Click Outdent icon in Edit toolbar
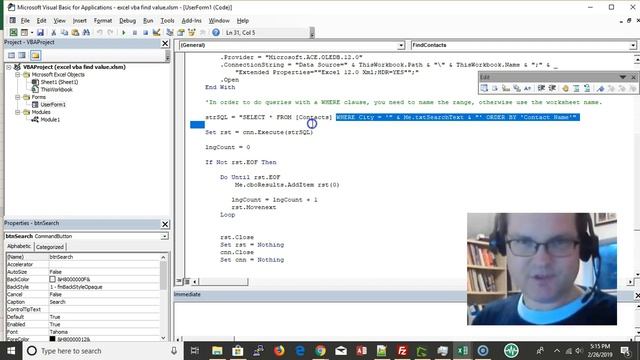640x360 pixels. click(552, 88)
